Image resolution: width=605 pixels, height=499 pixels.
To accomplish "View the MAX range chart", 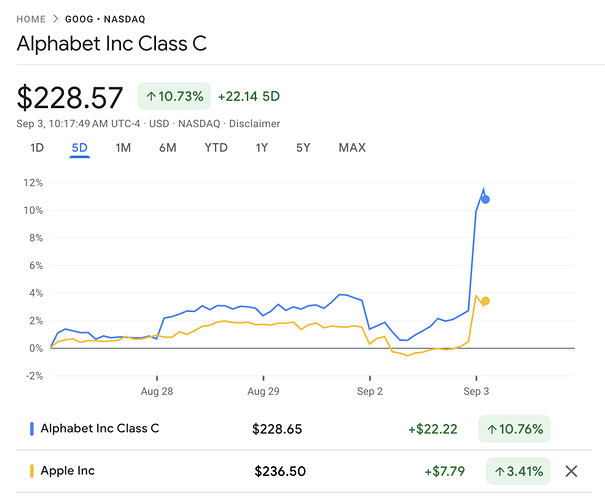I will pos(352,148).
